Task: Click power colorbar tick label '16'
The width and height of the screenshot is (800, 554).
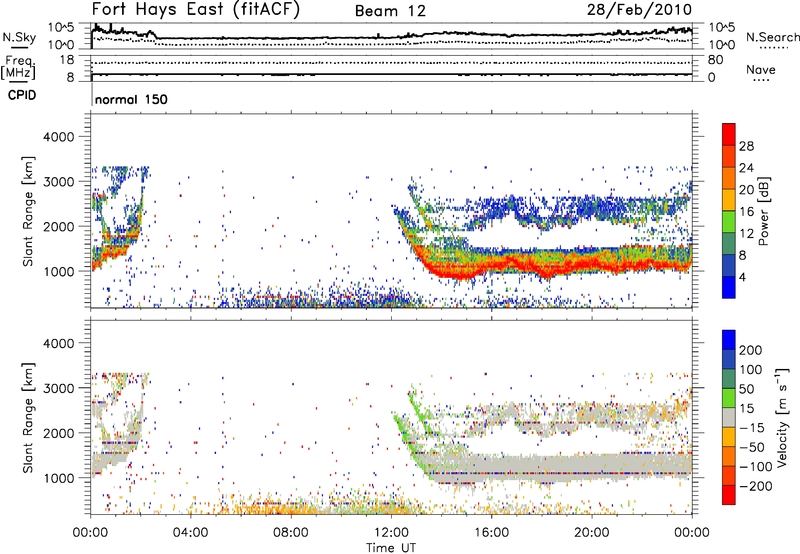Action: point(746,212)
